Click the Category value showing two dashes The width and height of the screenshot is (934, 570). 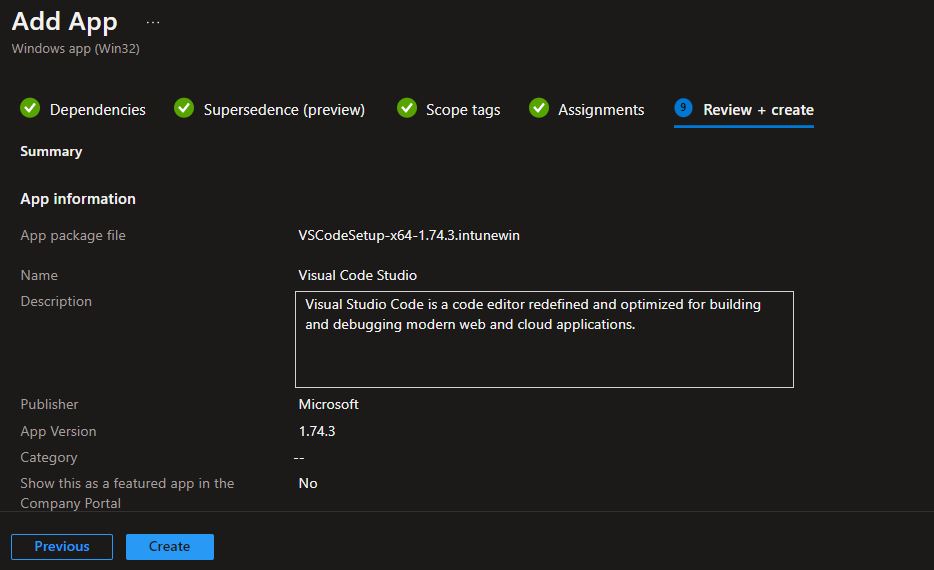pos(299,457)
